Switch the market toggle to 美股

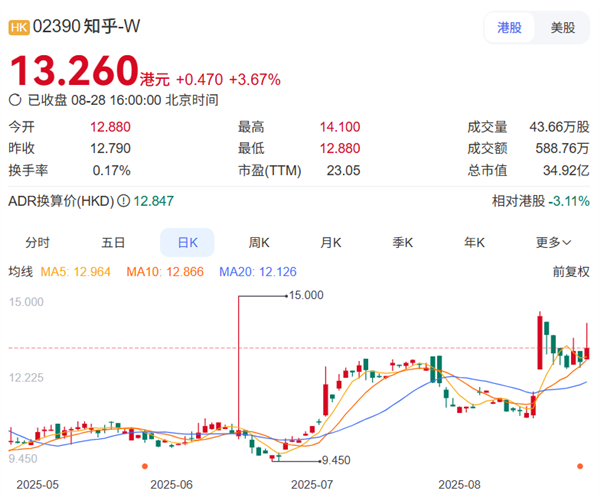tap(562, 28)
